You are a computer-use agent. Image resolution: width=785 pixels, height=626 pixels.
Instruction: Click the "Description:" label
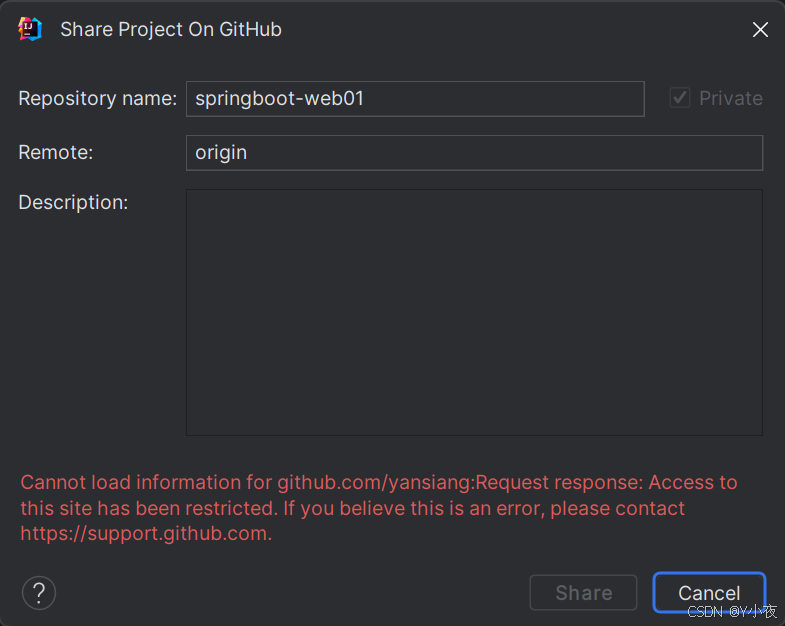tap(73, 203)
